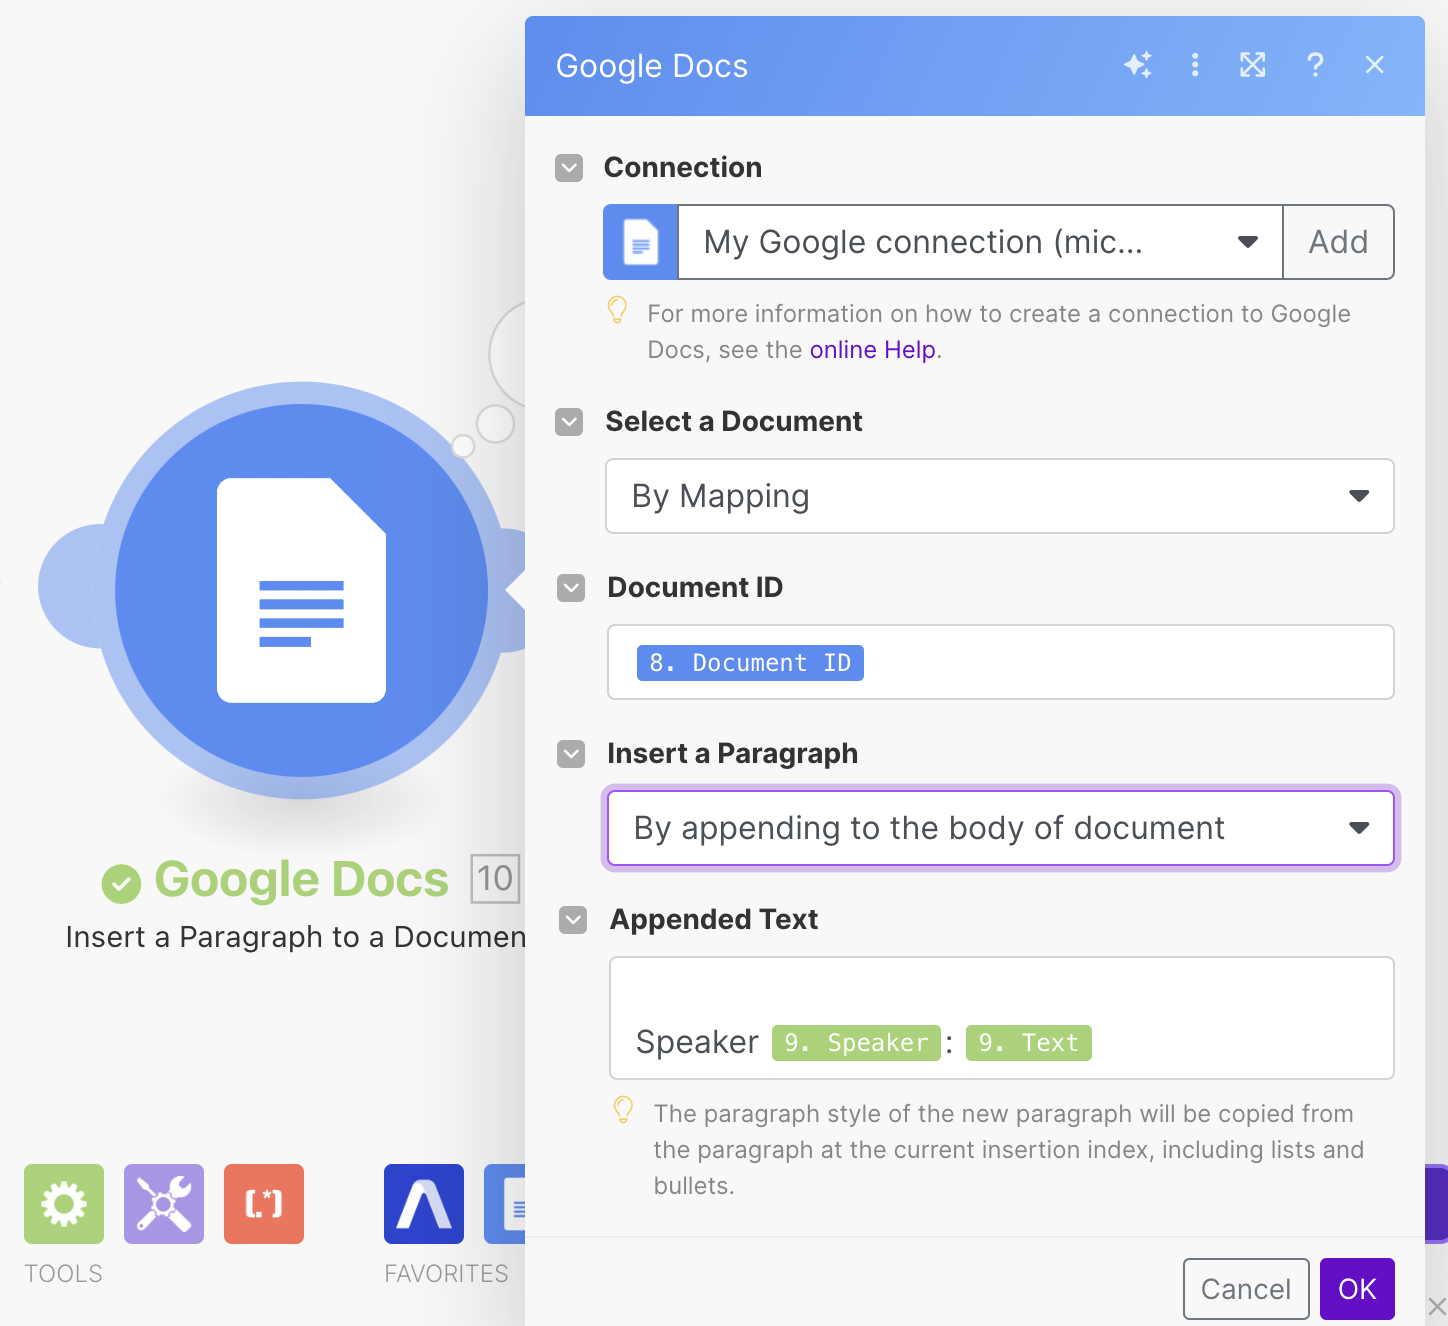Screen dimensions: 1448x1326
Task: Click the Google Docs connection icon
Action: click(x=641, y=242)
